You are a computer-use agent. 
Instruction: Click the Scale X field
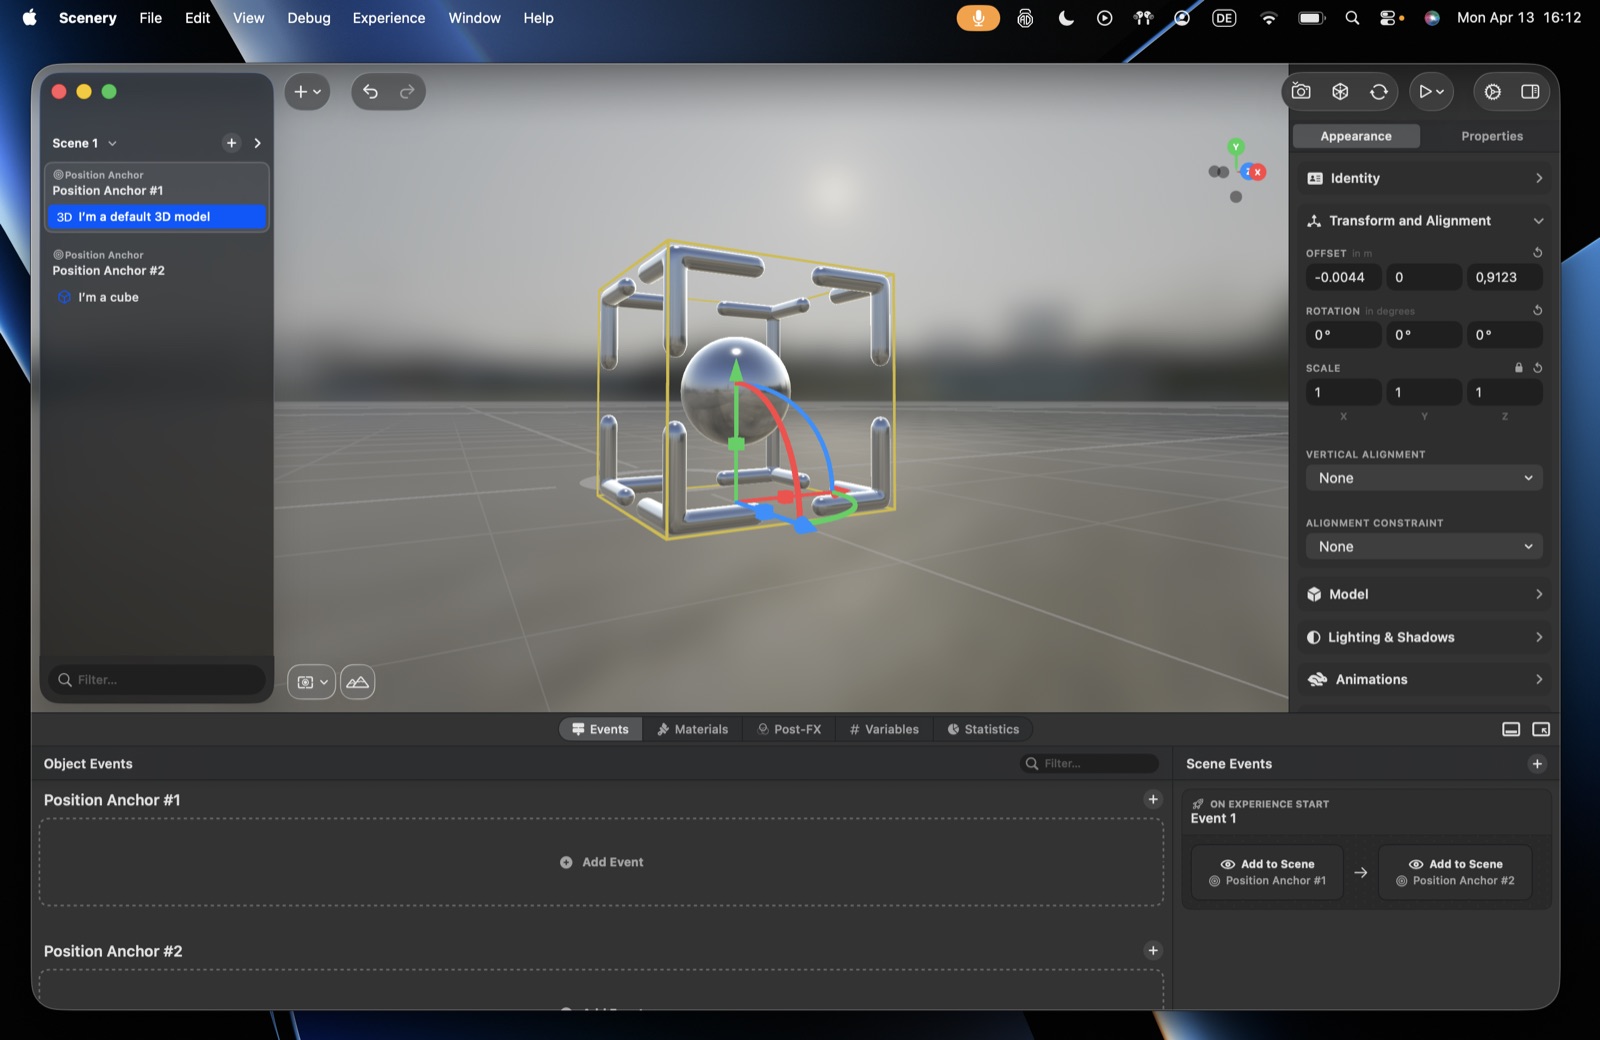point(1343,393)
